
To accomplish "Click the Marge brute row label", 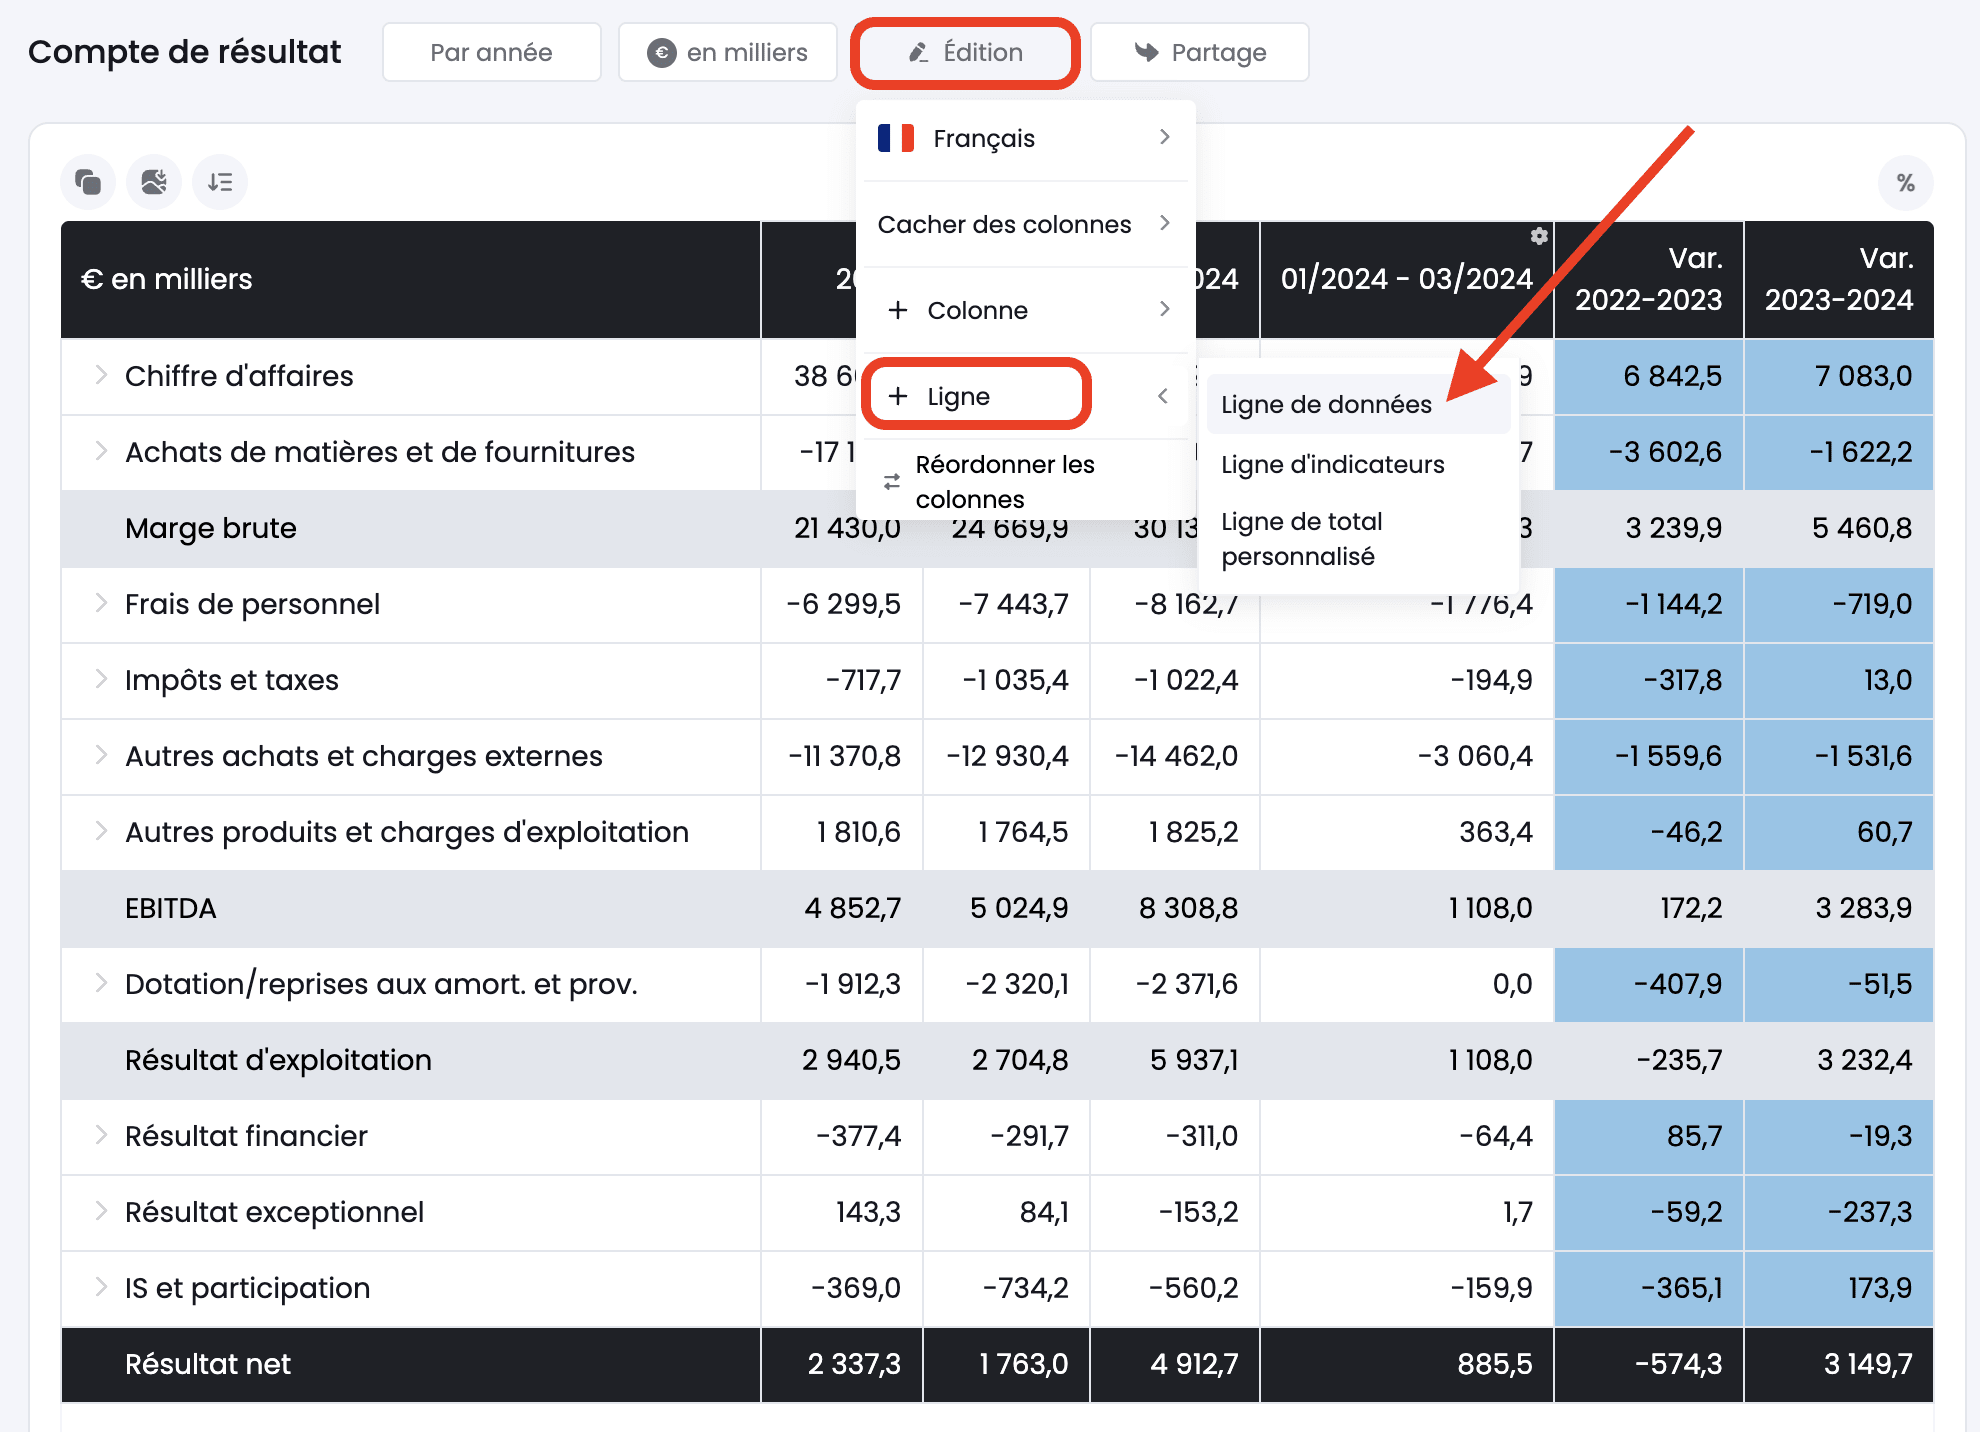I will [x=211, y=528].
